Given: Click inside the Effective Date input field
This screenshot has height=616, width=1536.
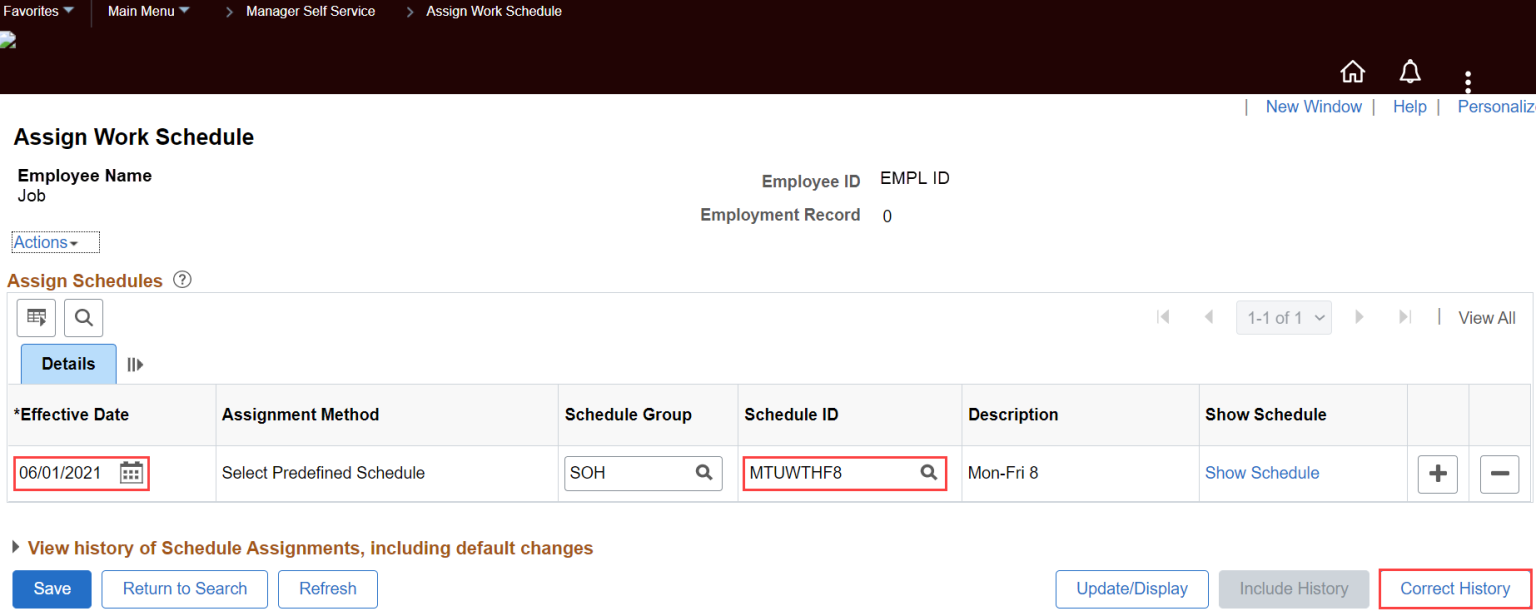Looking at the screenshot, I should coord(60,473).
